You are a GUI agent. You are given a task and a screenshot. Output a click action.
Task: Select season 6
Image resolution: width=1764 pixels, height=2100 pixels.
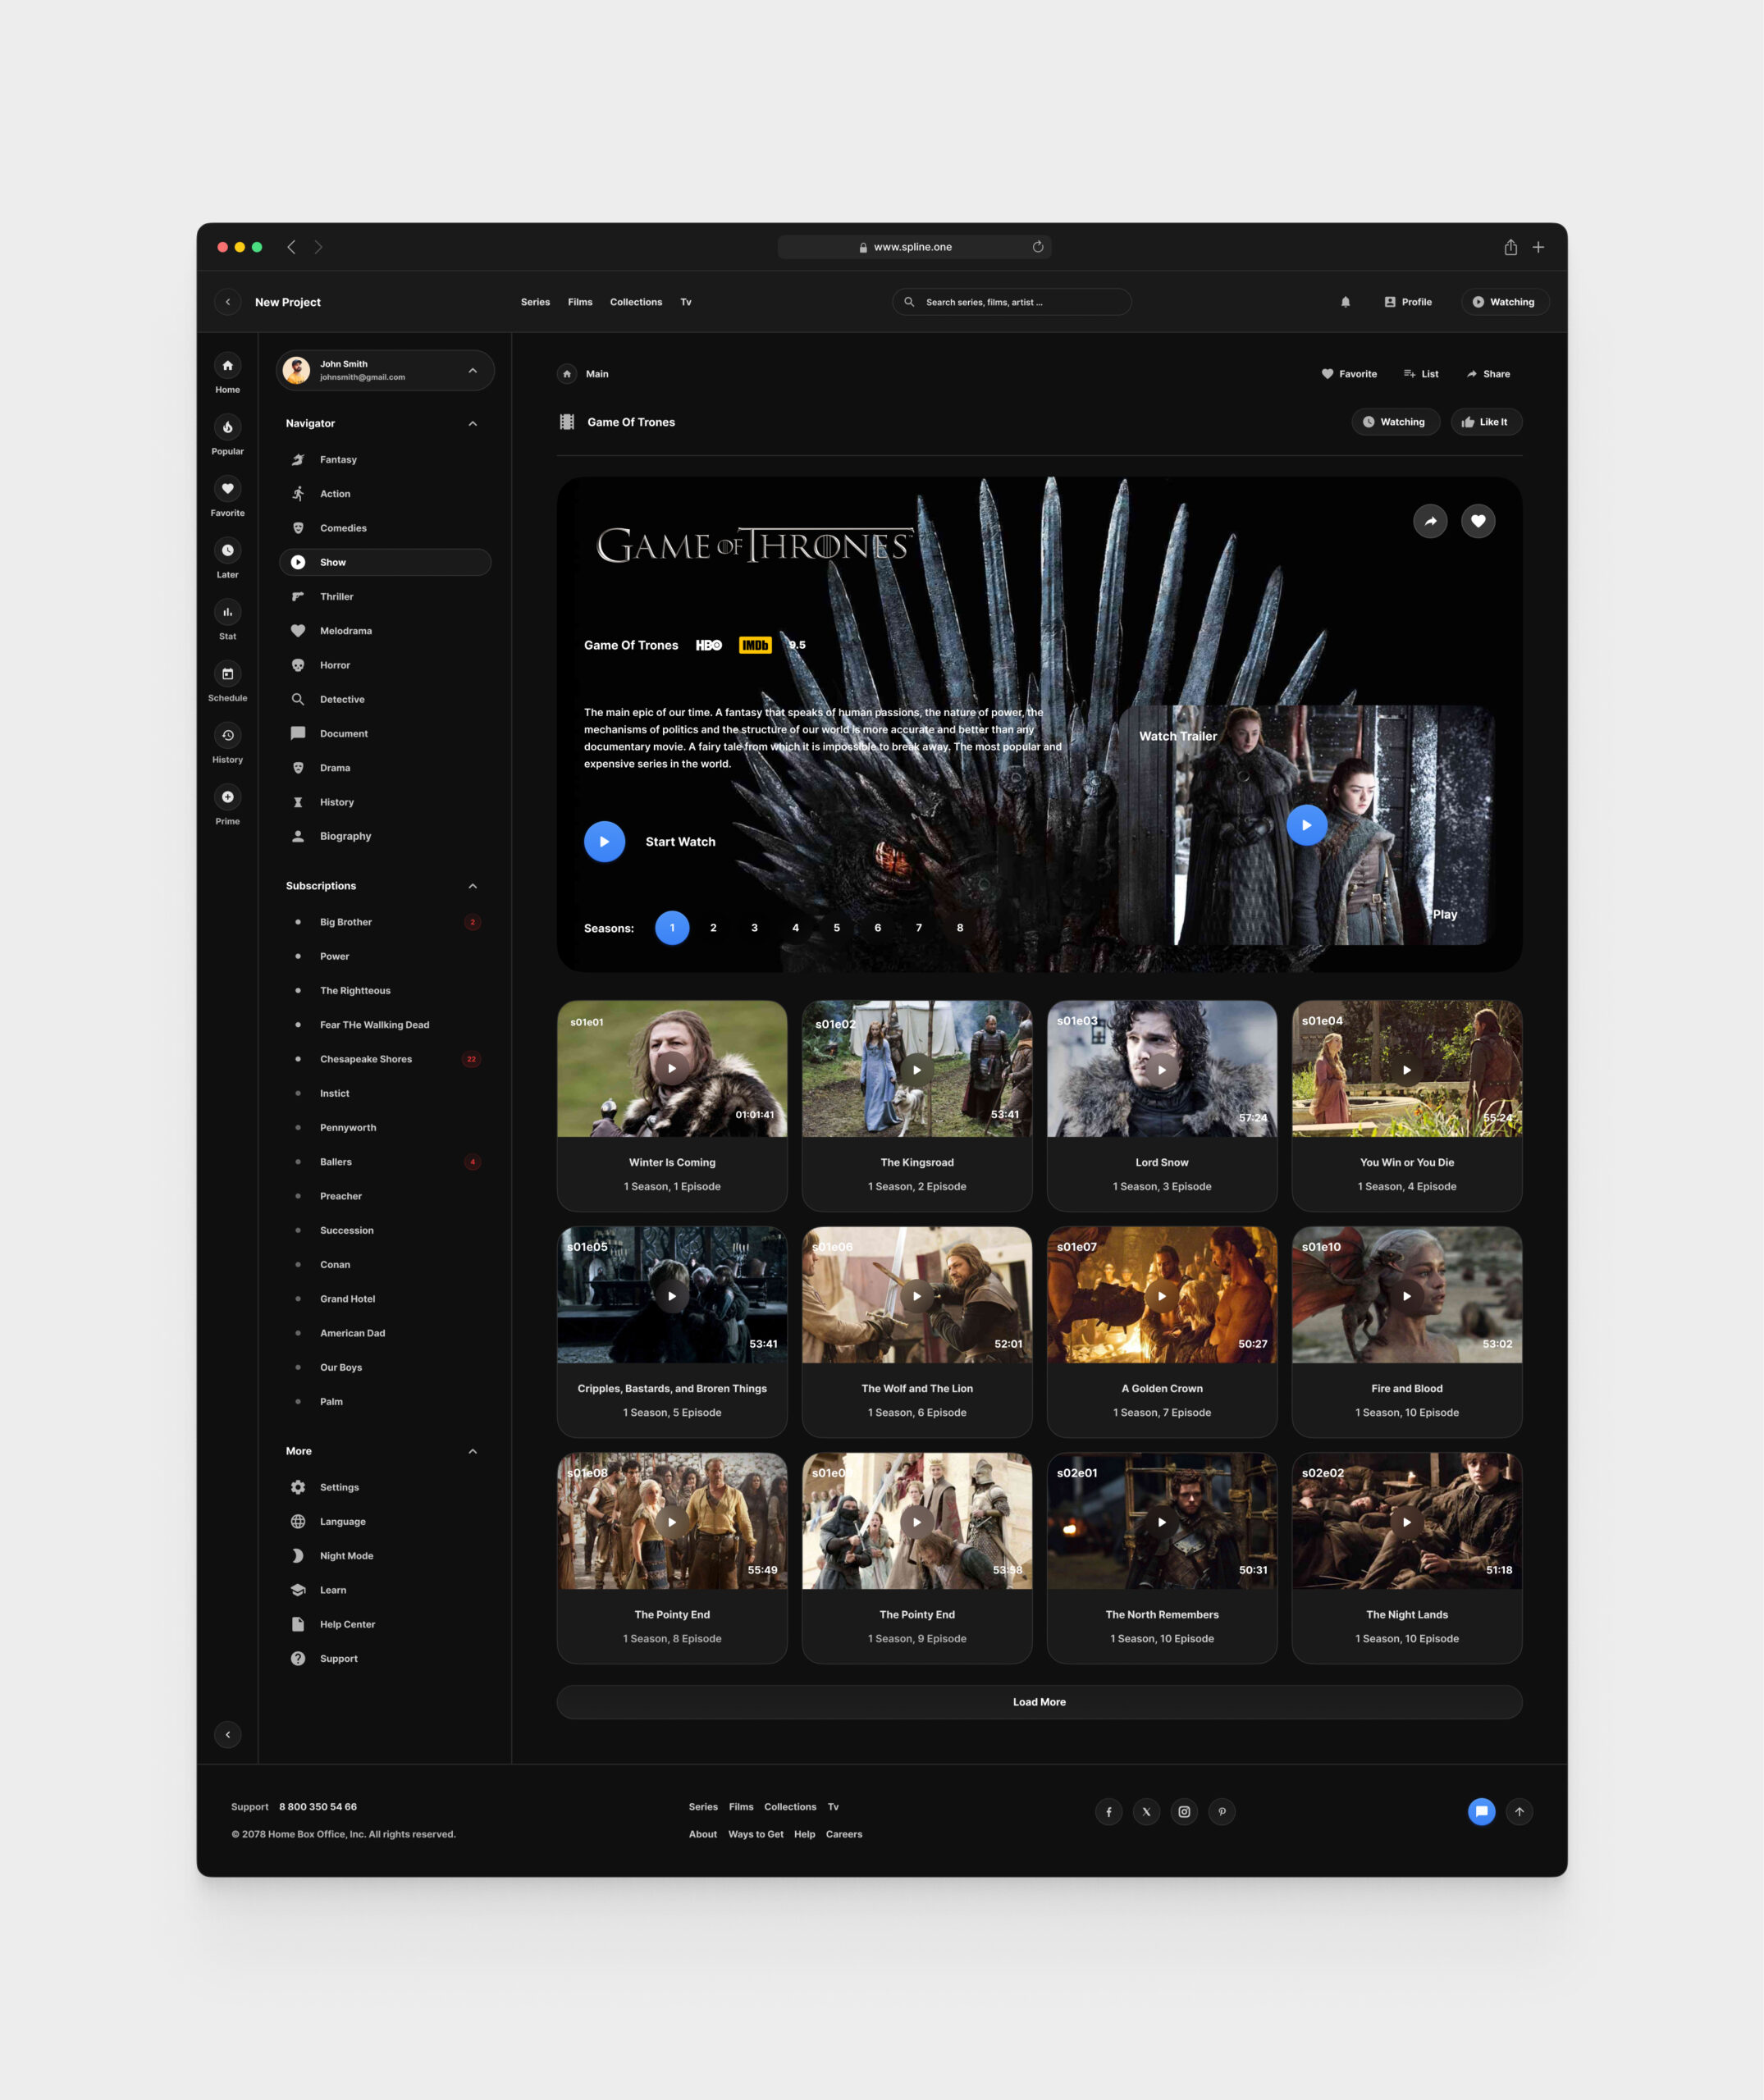[x=878, y=927]
